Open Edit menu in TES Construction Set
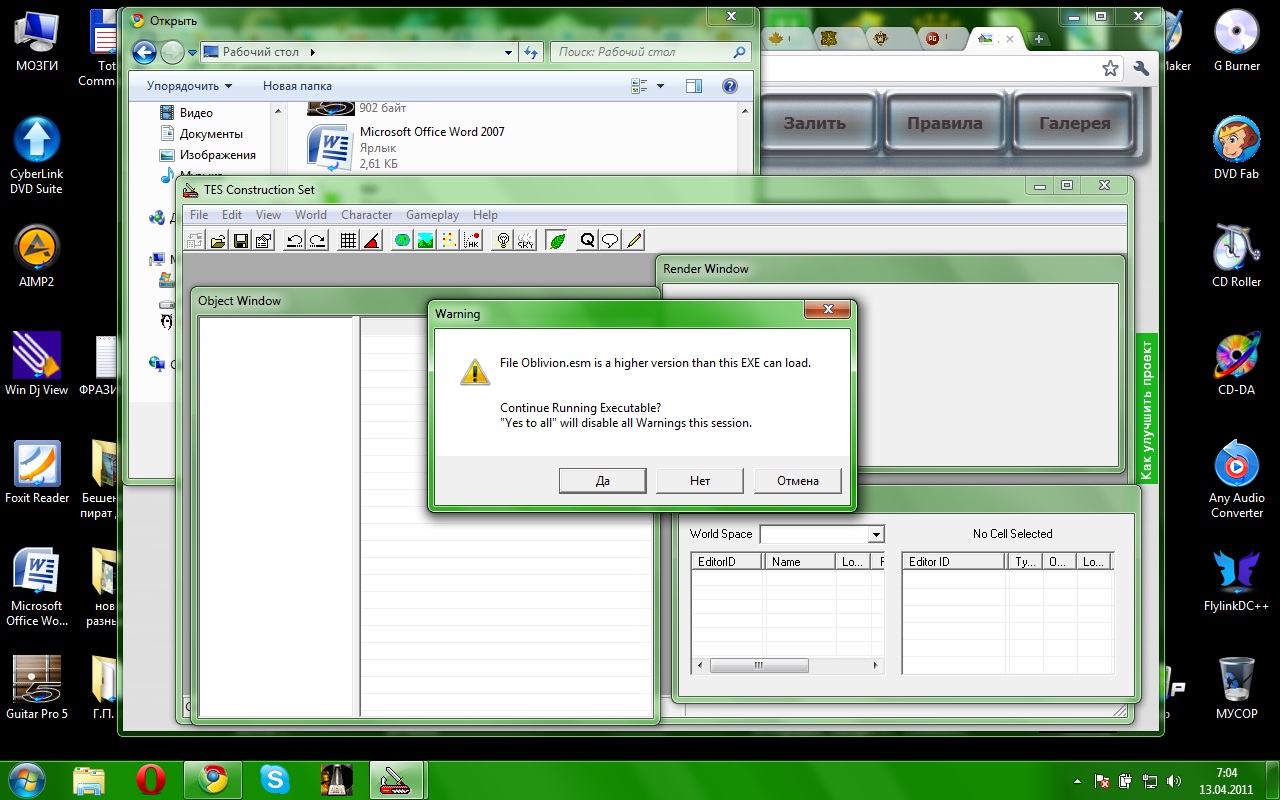Screen dimensions: 1280x800 coord(232,215)
